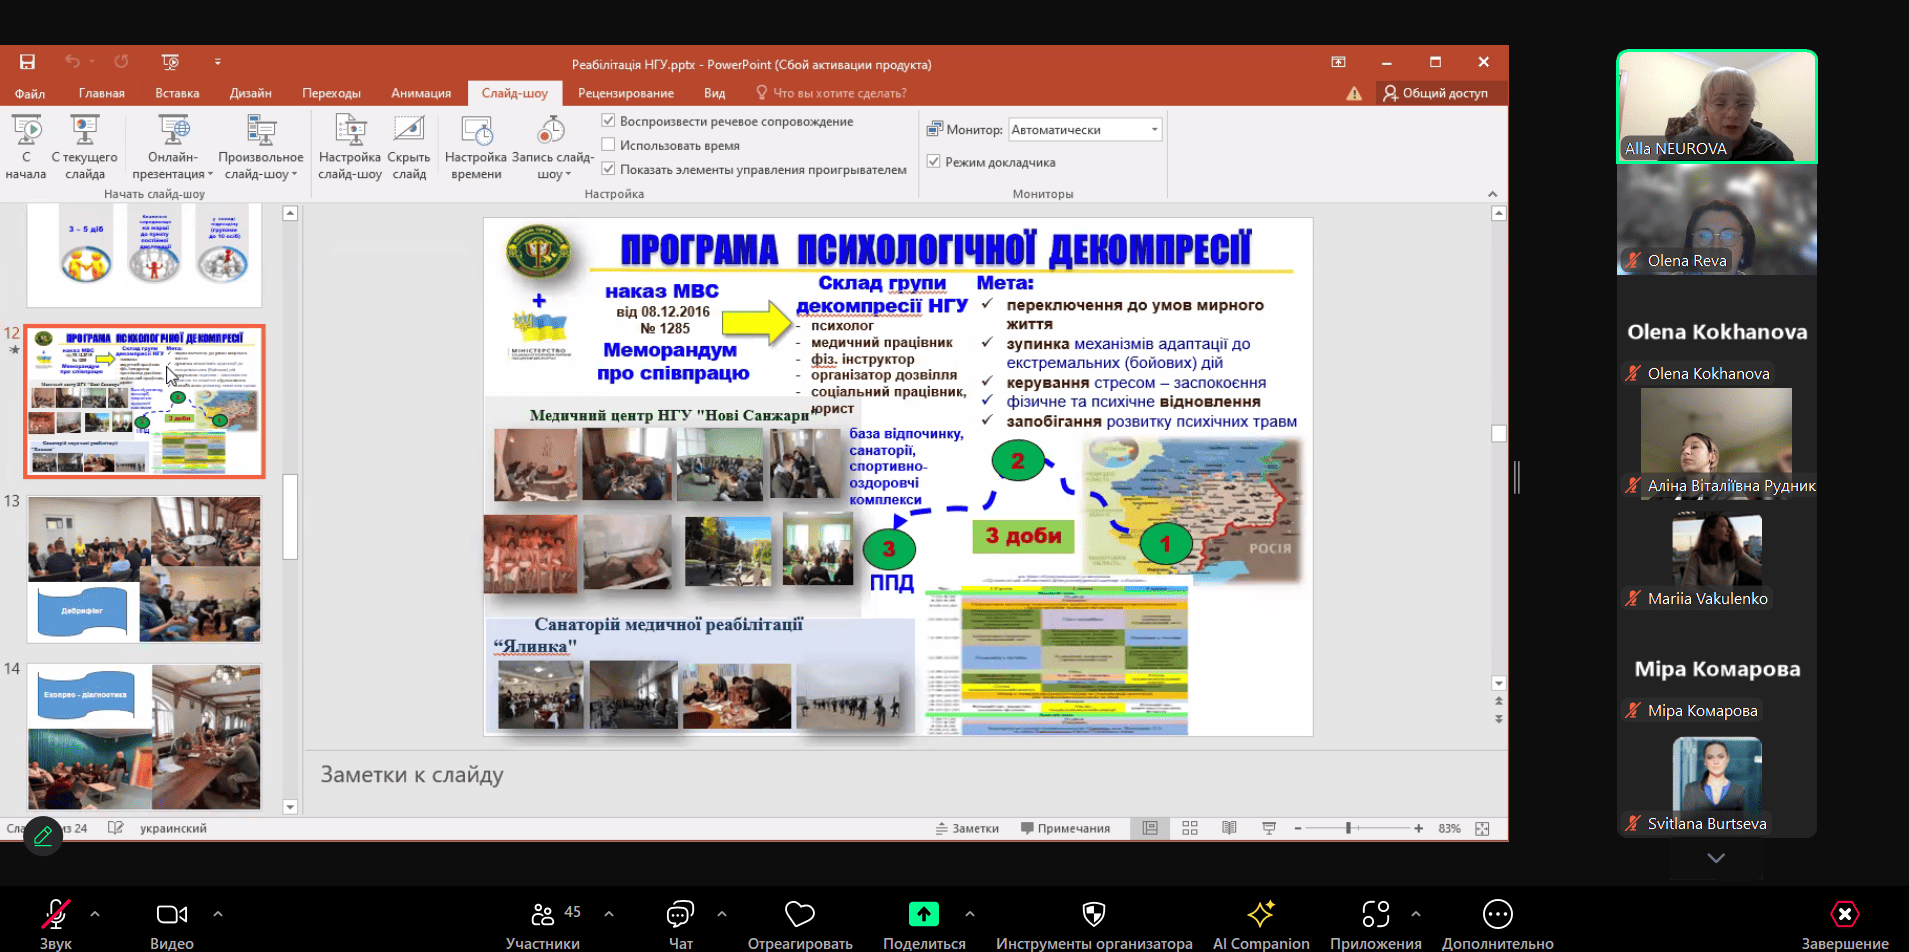Switch to the Рецензирование tab

626,93
